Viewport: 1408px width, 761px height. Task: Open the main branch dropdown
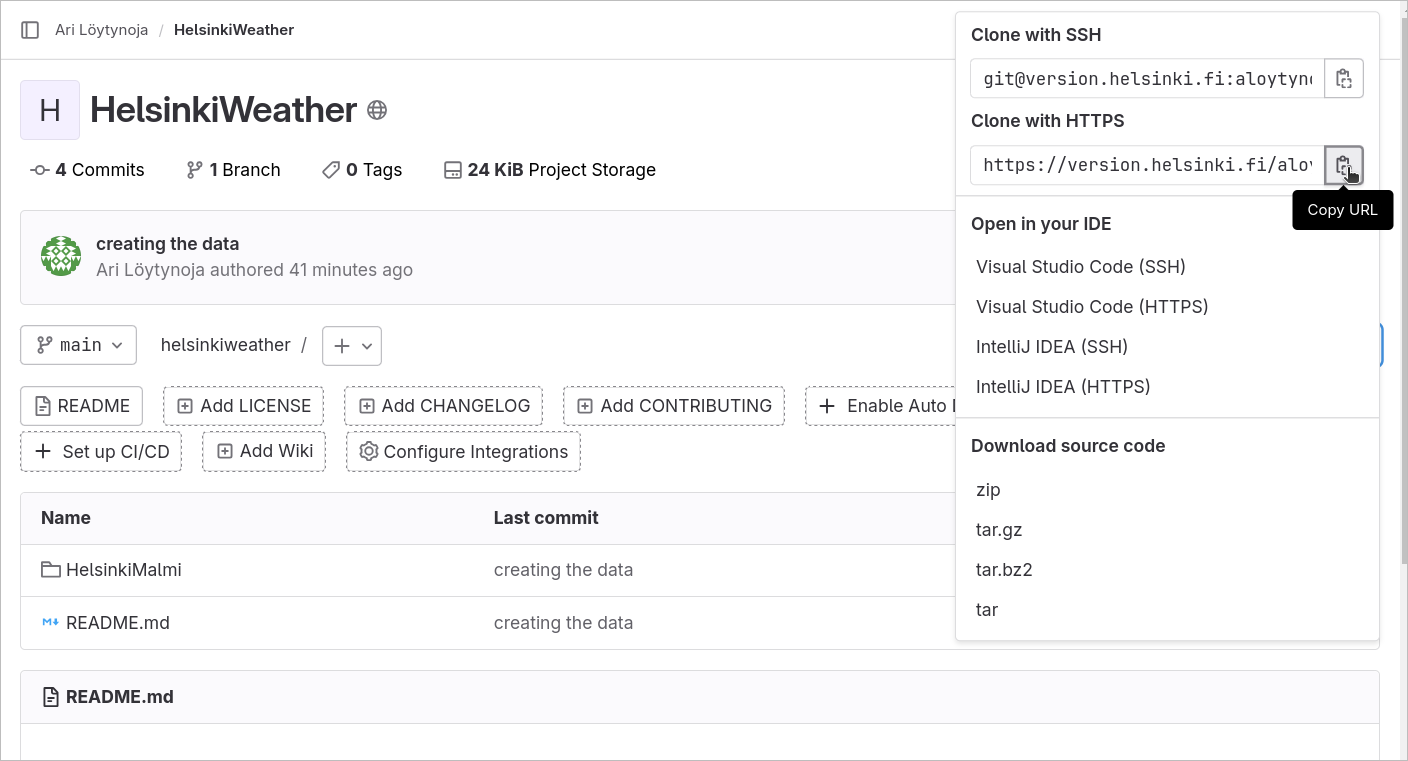[78, 345]
